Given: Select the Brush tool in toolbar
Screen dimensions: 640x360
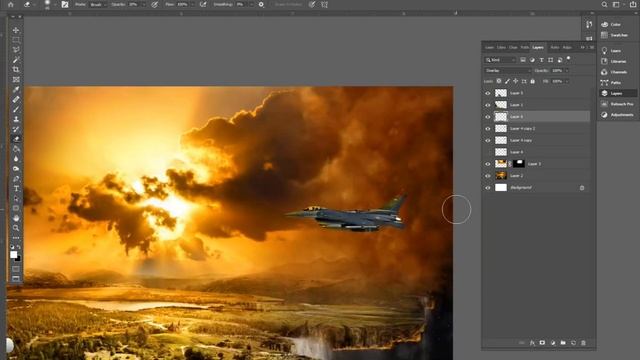Looking at the screenshot, I should click(x=16, y=109).
